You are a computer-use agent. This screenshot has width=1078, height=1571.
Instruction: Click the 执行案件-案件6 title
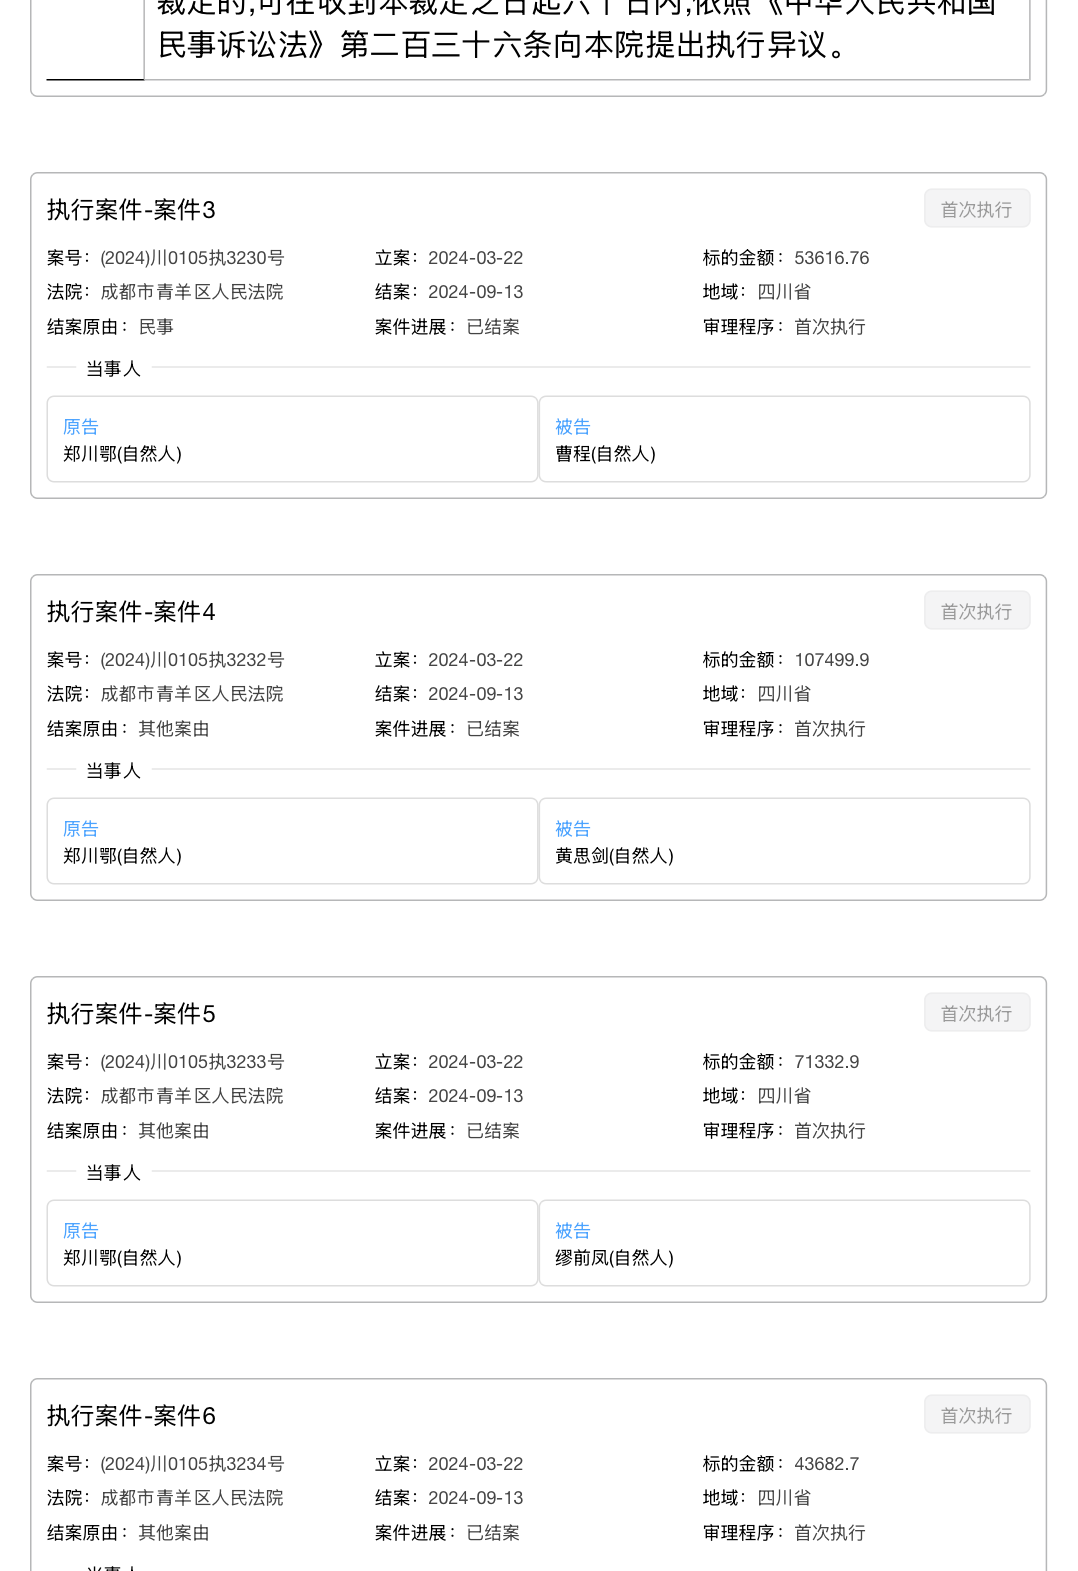coord(131,1416)
